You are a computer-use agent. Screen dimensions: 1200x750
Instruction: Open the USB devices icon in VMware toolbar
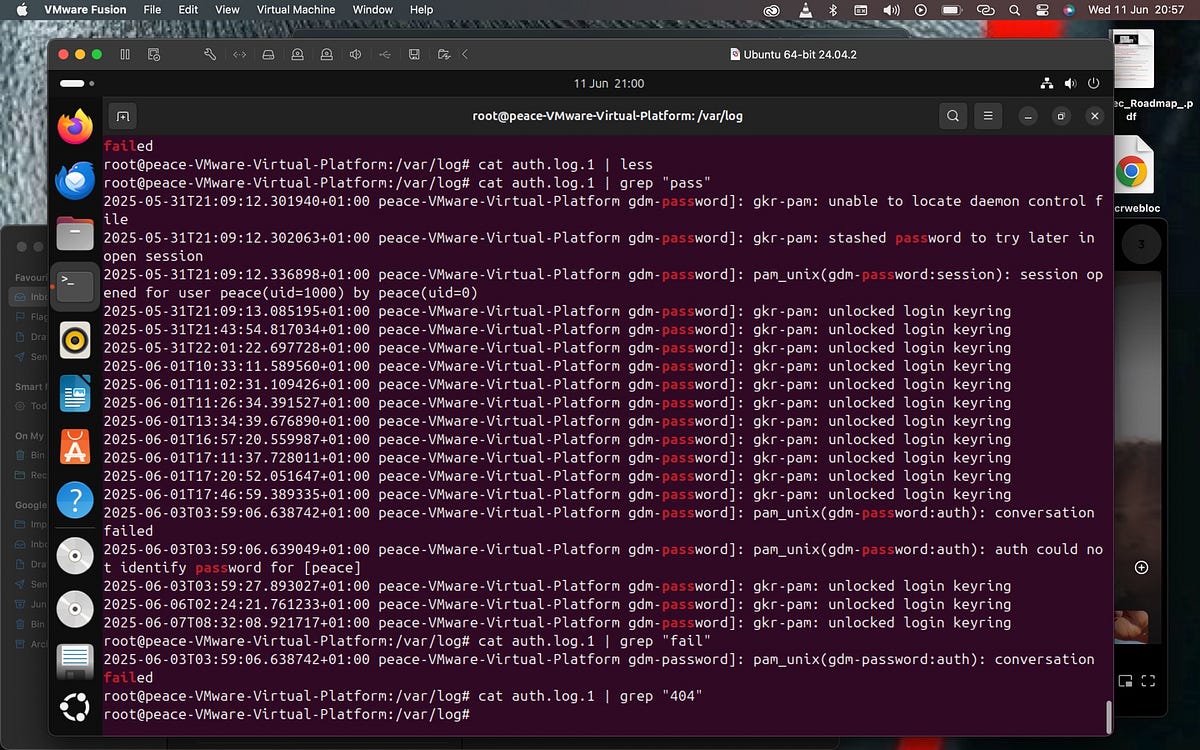coord(384,55)
